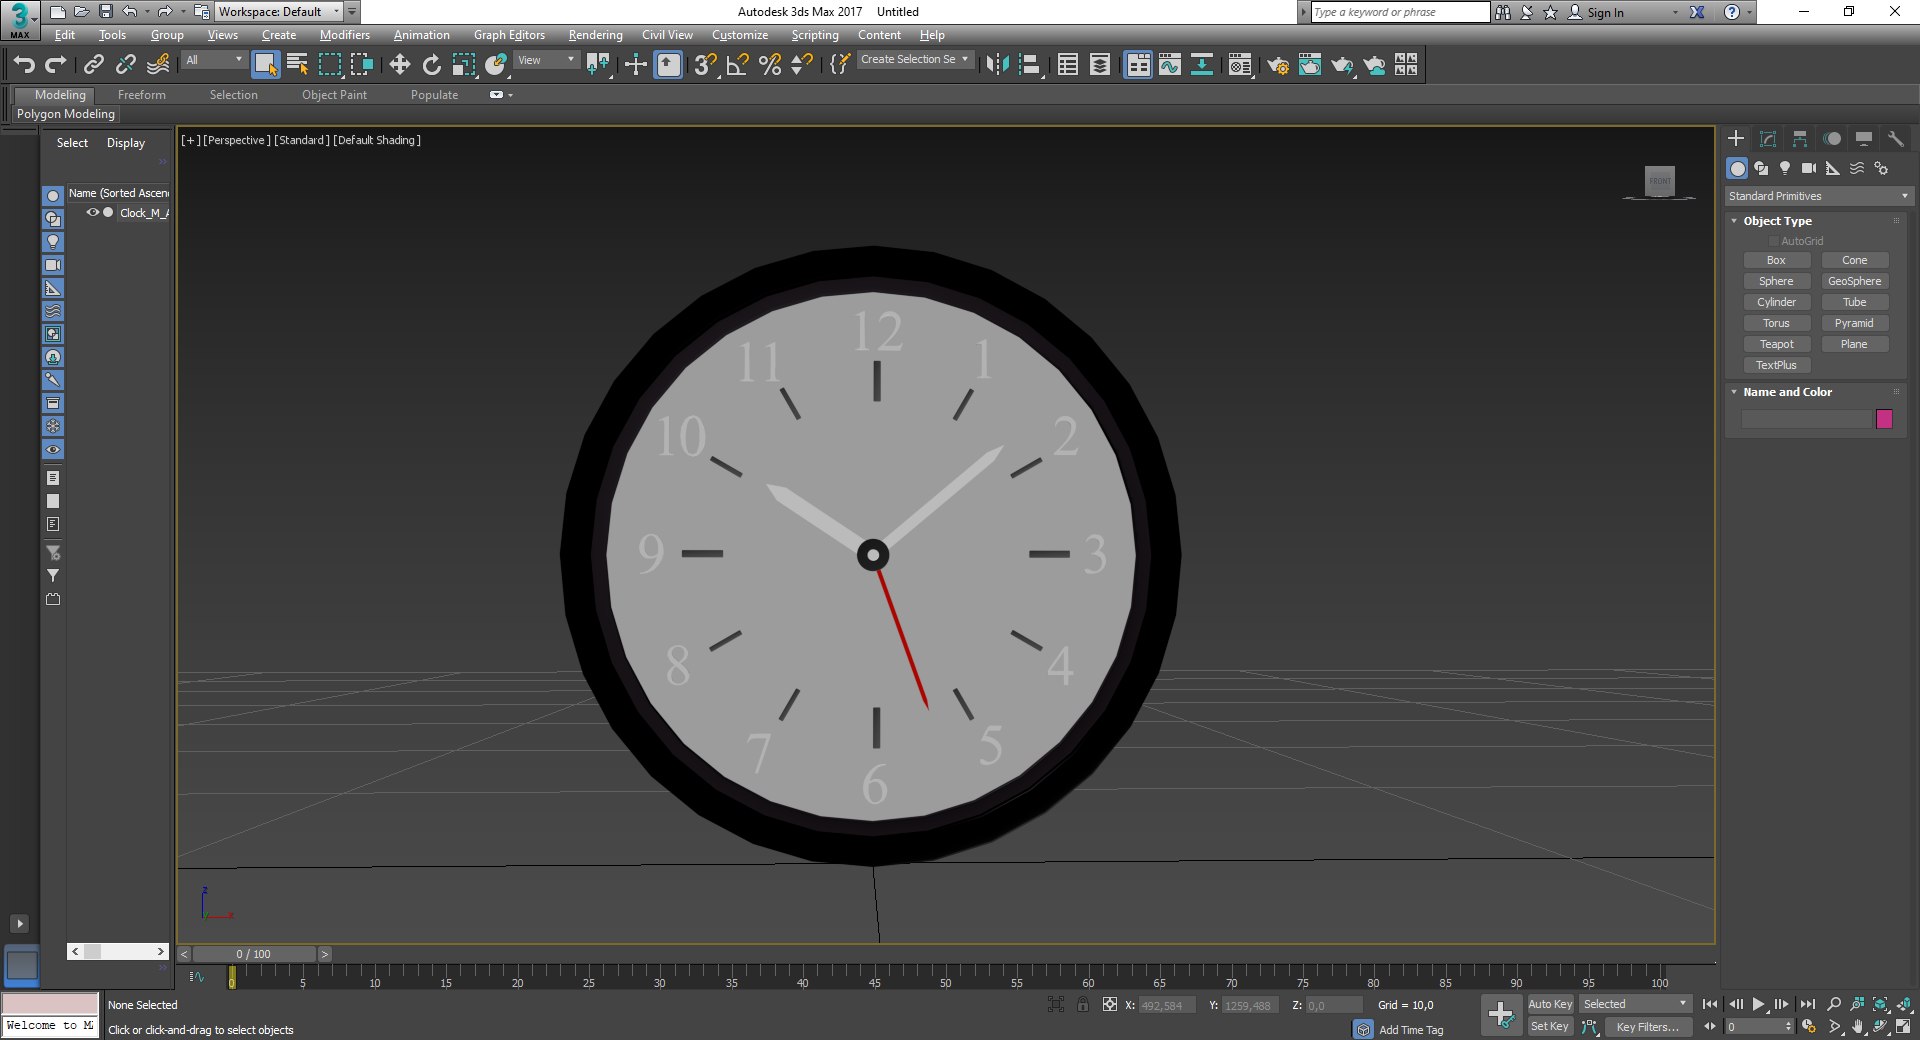Viewport: 1920px width, 1040px height.
Task: Click the object name input field
Action: [1806, 419]
